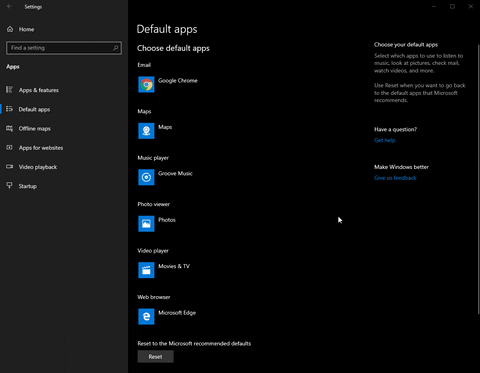
Task: Click the Apps & features icon
Action: (x=9, y=90)
